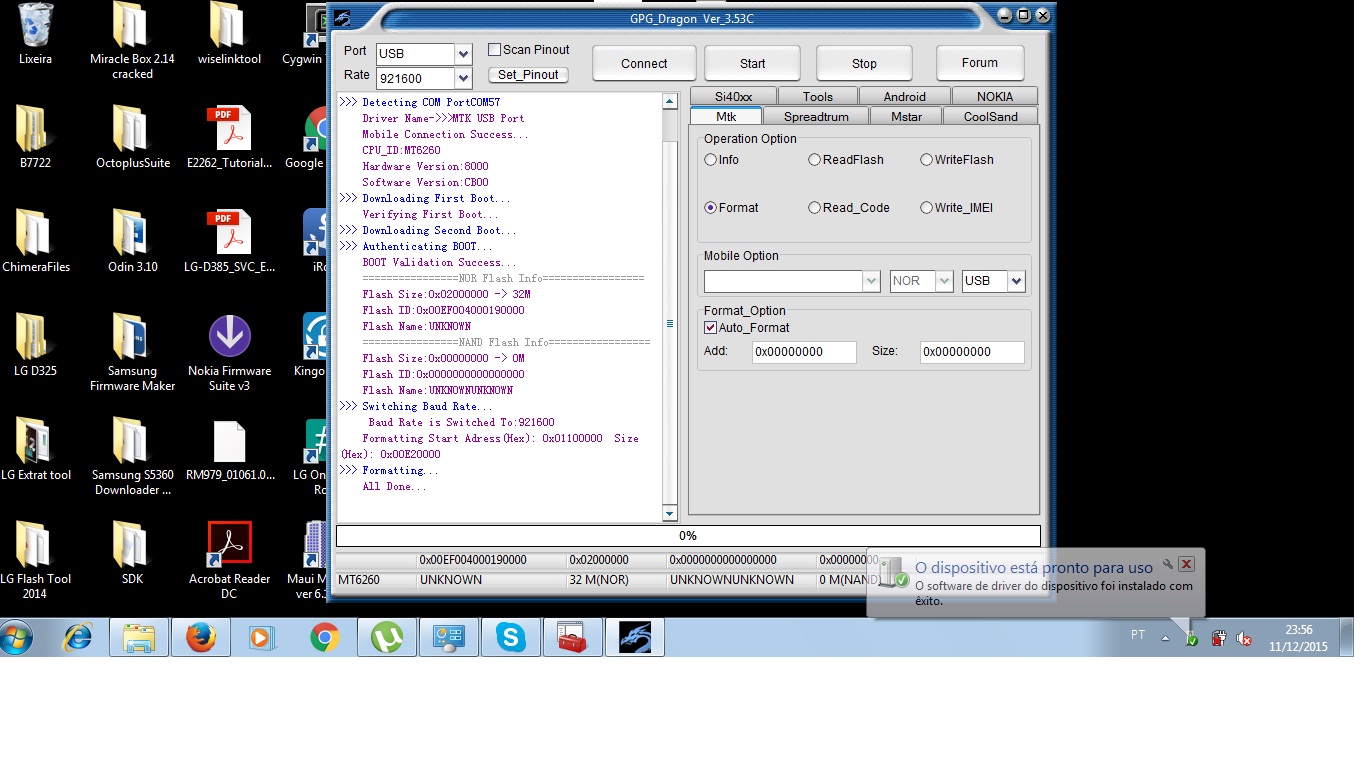
Task: Select the GPG Dragon taskbar icon
Action: click(x=635, y=637)
